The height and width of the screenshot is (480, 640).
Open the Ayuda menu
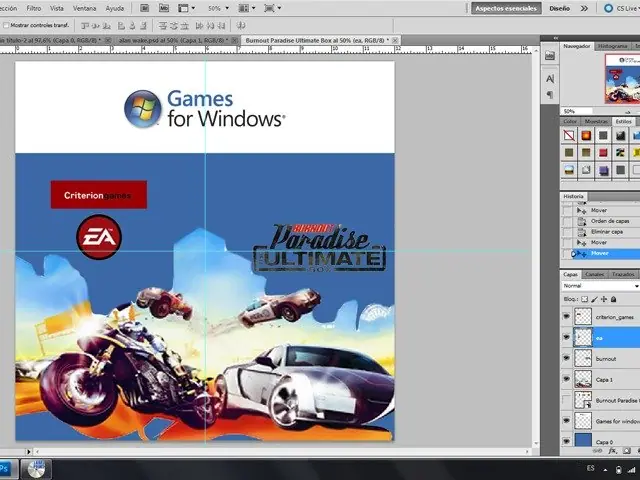pyautogui.click(x=115, y=8)
